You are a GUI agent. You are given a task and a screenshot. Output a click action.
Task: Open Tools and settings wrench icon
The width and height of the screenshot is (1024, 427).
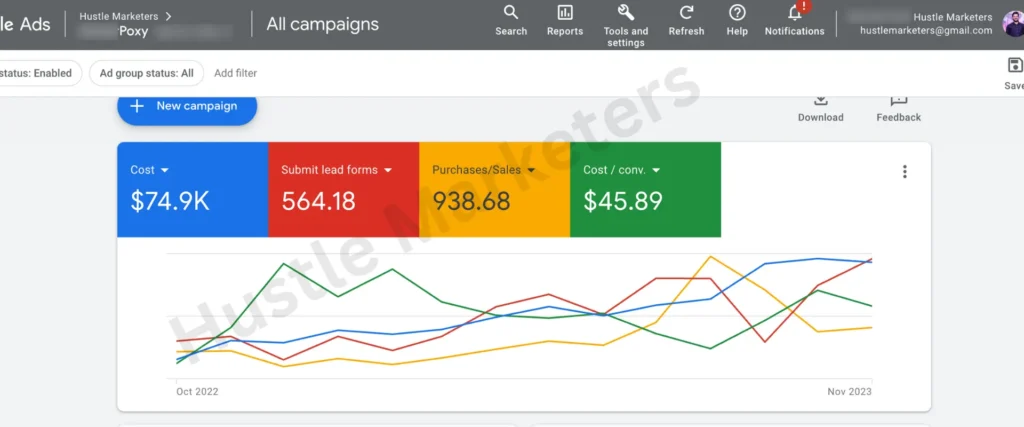(626, 13)
